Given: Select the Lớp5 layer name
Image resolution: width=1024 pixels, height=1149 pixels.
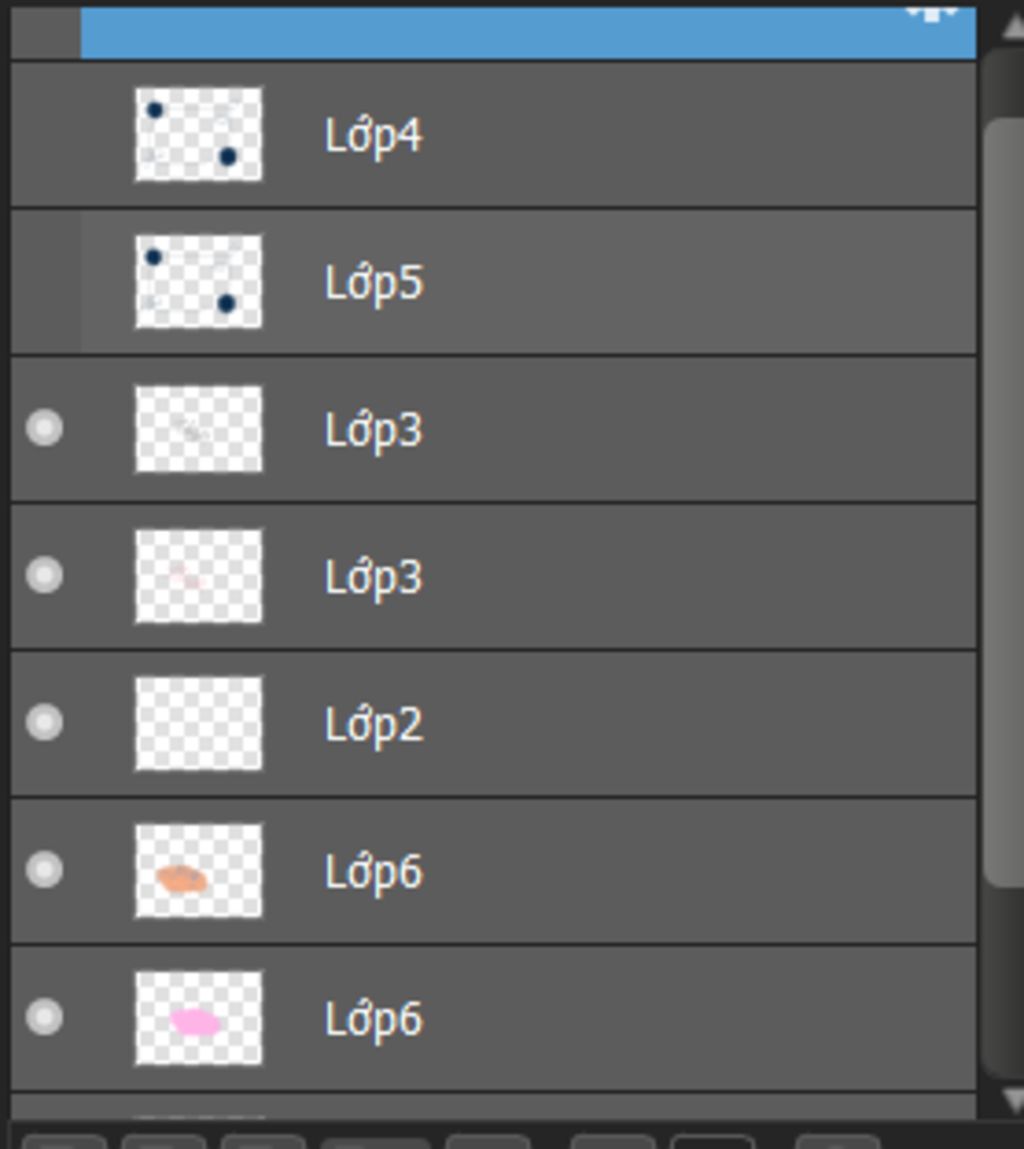Looking at the screenshot, I should point(374,284).
